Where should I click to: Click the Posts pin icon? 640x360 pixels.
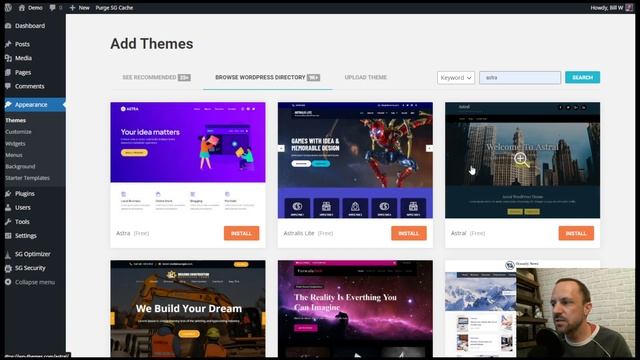(8, 44)
